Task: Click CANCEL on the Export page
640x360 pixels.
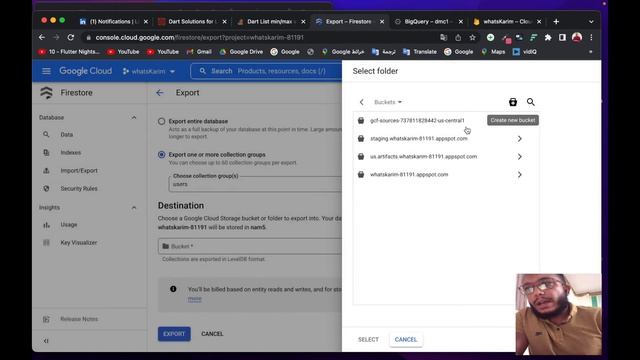Action: (212, 334)
